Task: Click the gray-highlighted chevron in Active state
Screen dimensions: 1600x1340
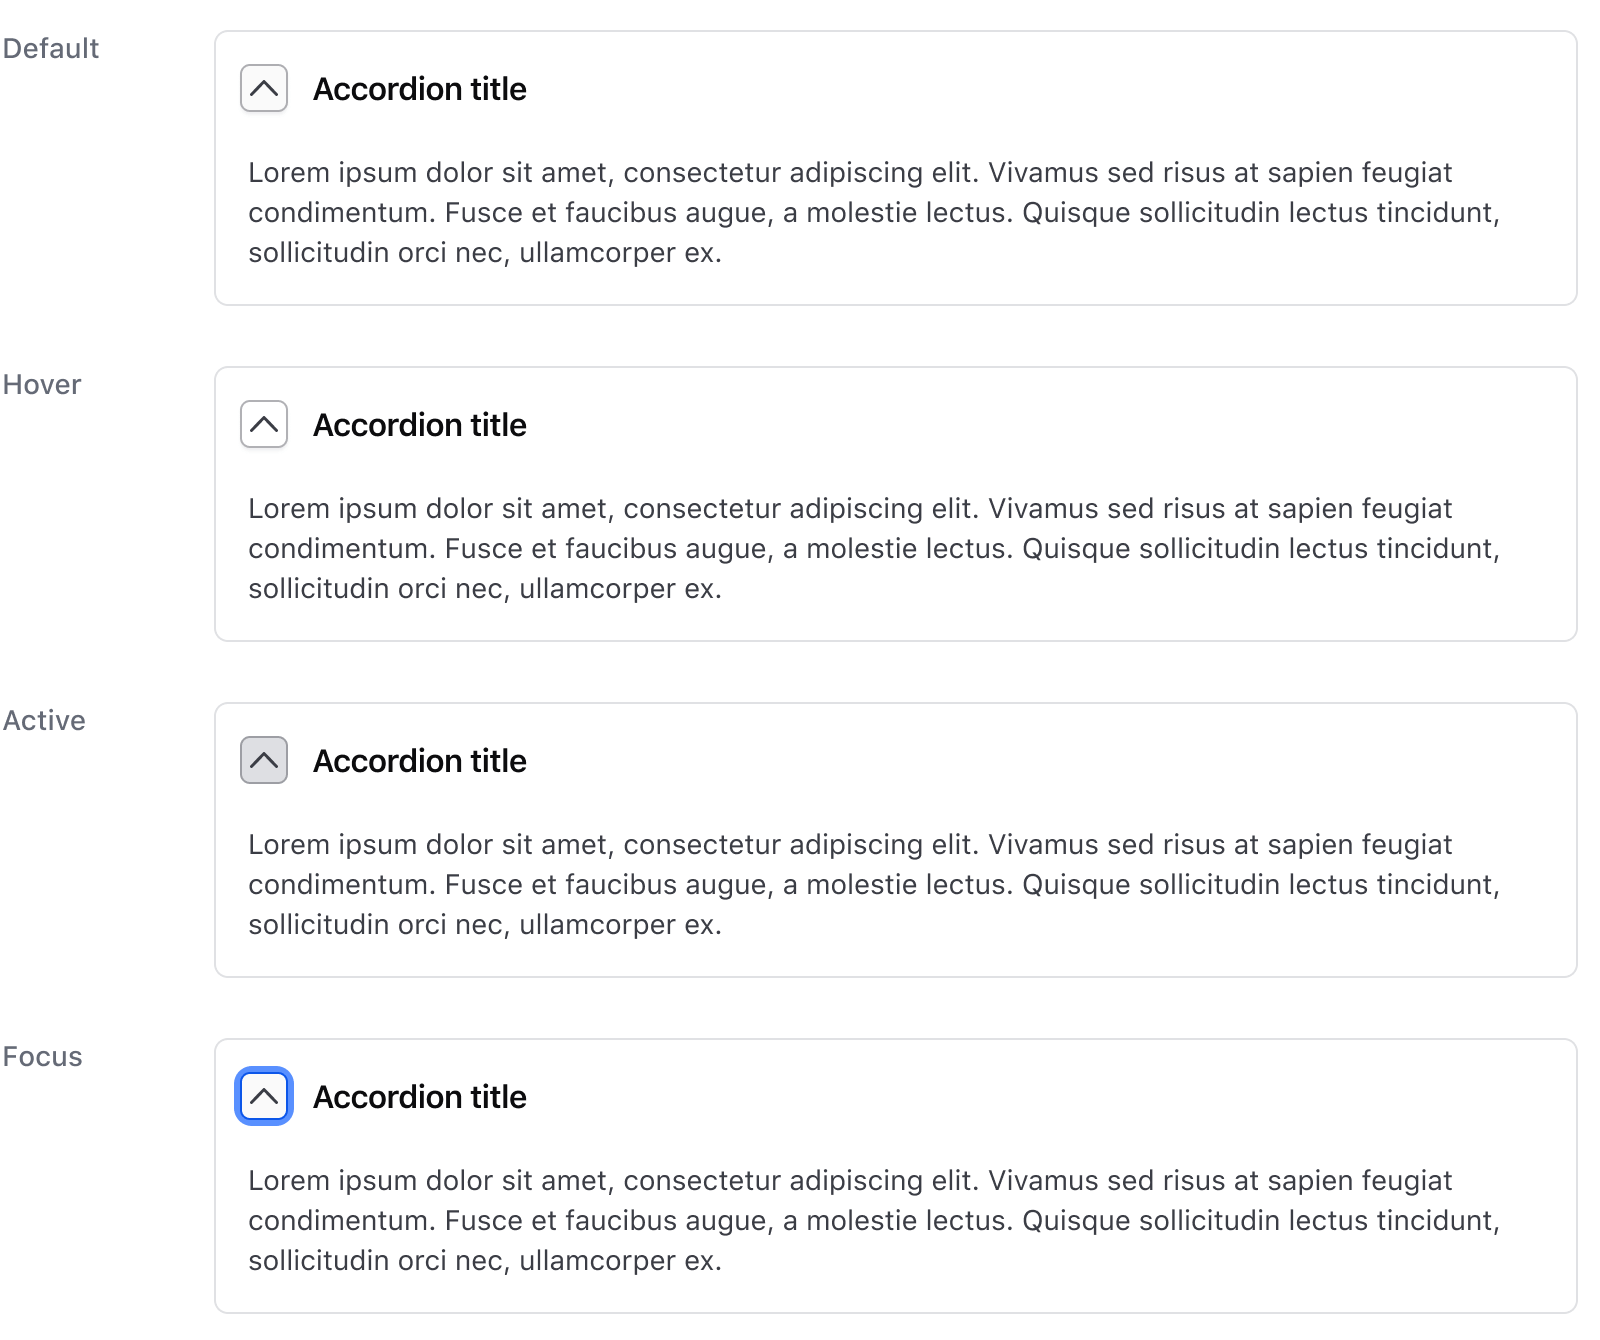Action: [x=264, y=760]
